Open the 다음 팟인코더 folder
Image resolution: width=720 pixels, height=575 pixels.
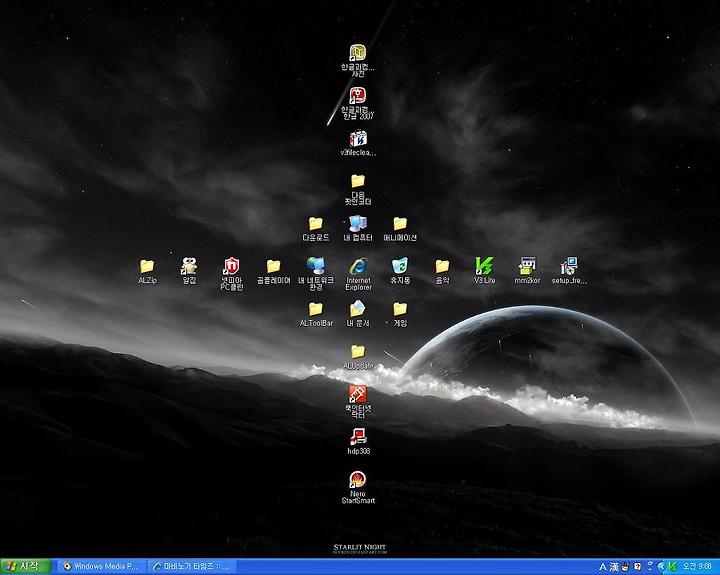point(358,189)
